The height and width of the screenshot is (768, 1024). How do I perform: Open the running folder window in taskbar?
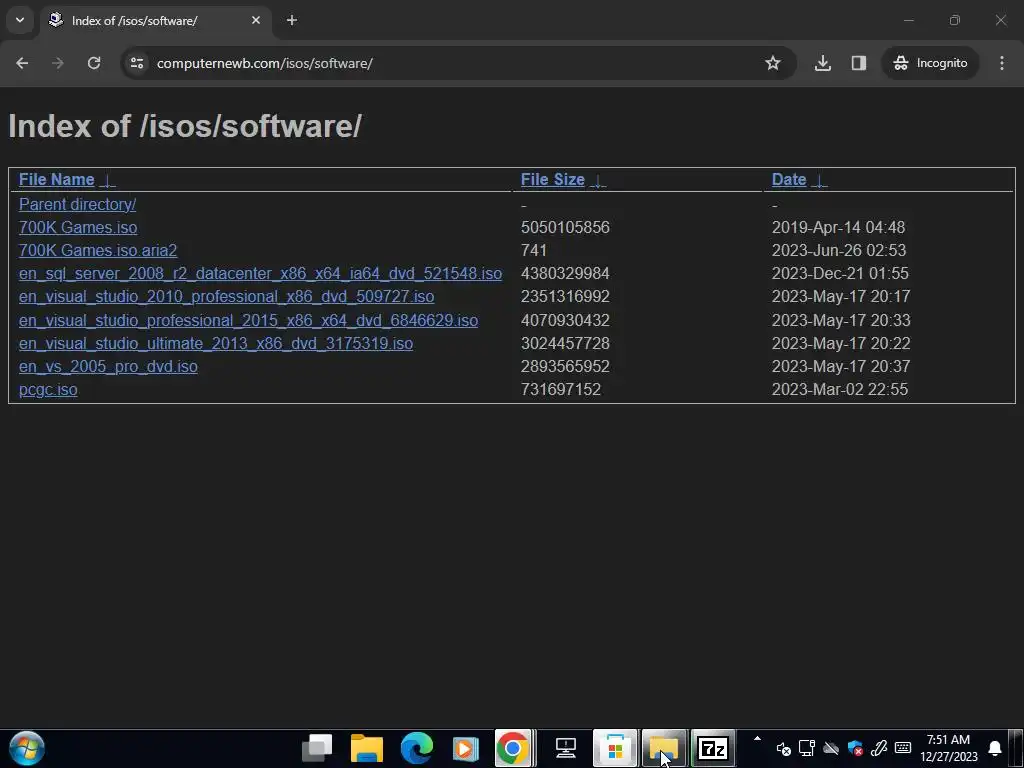[x=664, y=748]
